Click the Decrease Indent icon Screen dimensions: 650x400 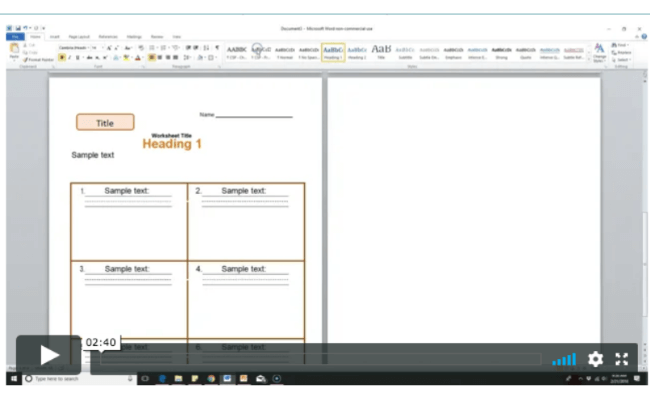click(189, 48)
